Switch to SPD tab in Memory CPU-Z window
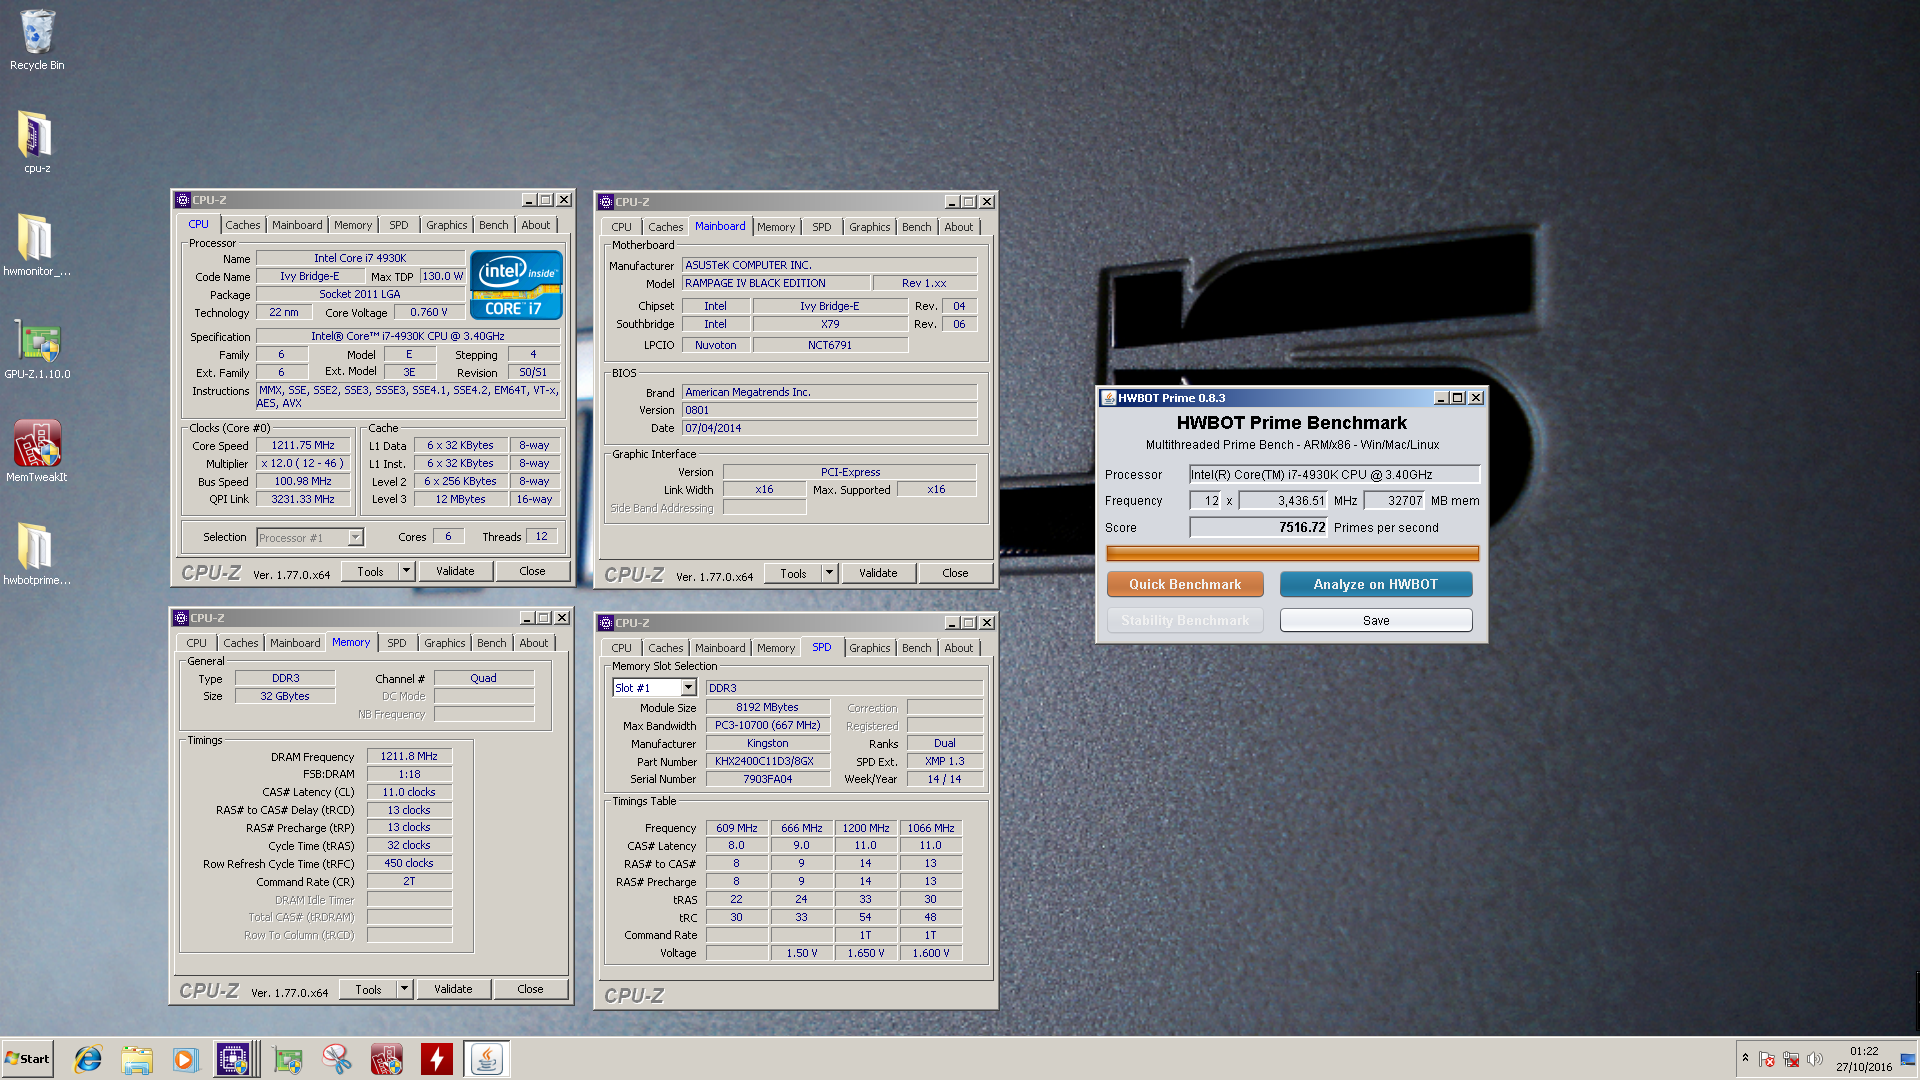 397,643
